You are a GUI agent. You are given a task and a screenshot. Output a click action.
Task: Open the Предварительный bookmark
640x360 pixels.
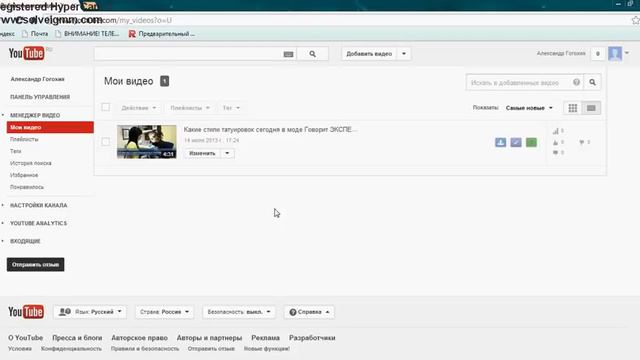point(162,34)
